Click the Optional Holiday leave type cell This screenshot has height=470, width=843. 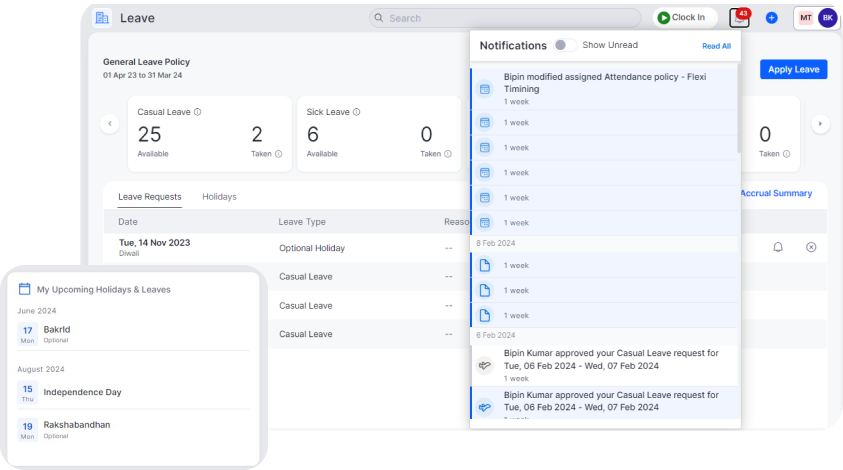tap(312, 248)
